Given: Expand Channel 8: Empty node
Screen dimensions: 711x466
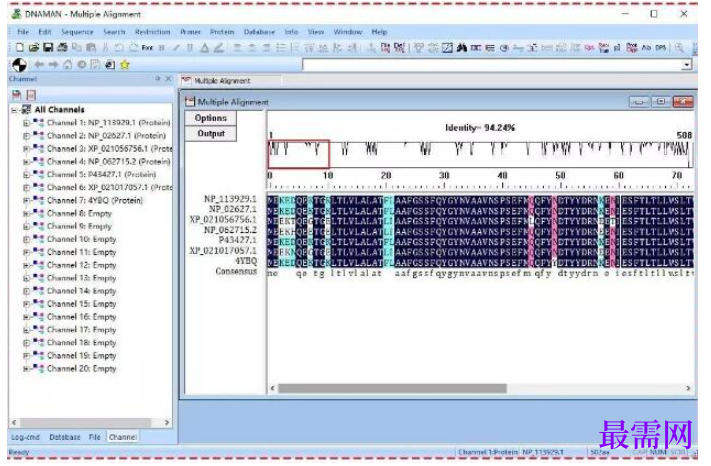Looking at the screenshot, I should click(x=26, y=214).
